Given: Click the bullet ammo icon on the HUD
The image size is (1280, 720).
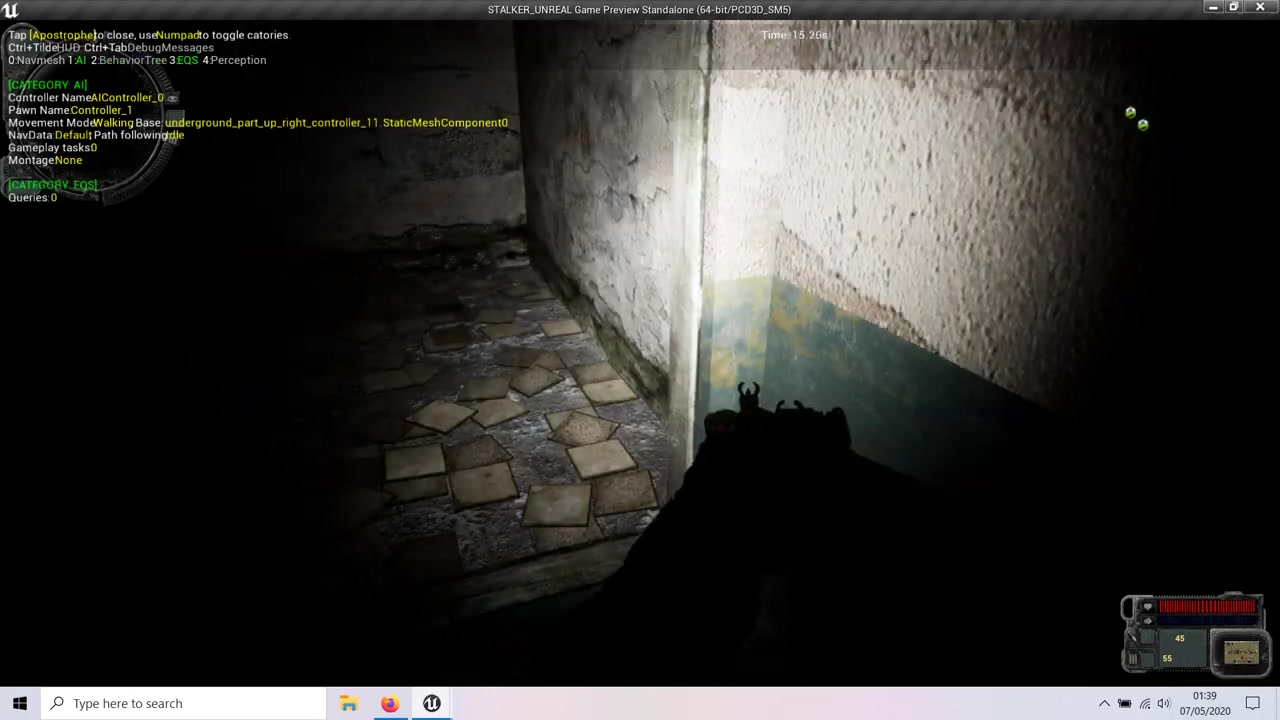Looking at the screenshot, I should 1132,638.
